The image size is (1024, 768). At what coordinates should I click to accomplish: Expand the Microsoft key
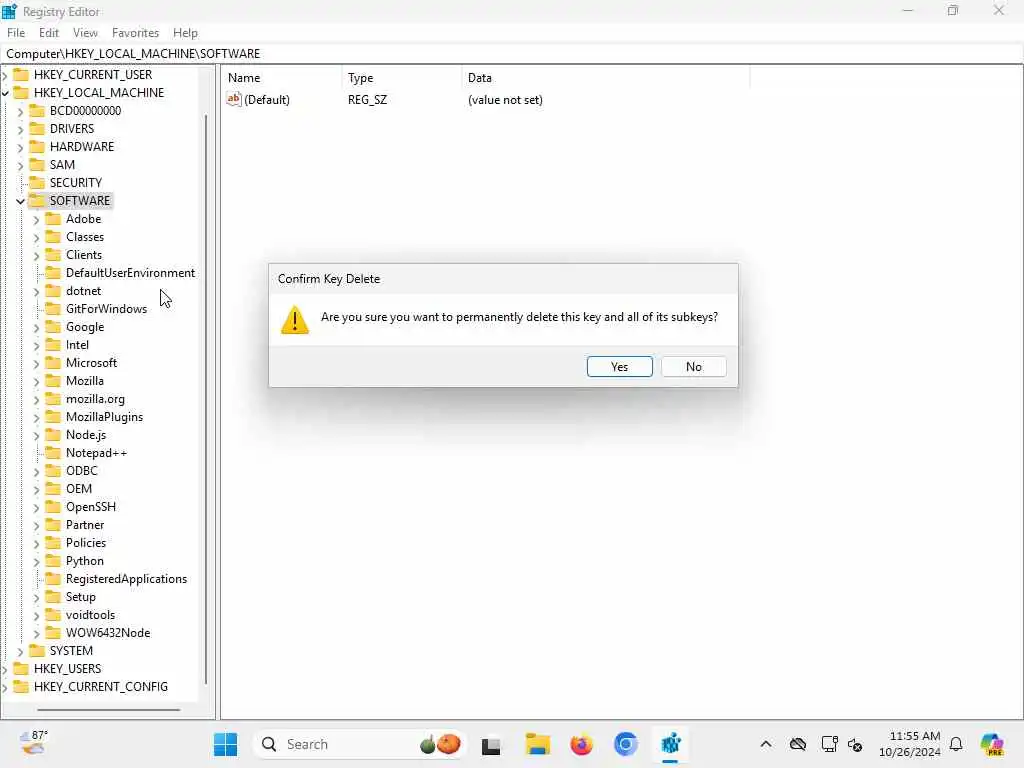37,364
